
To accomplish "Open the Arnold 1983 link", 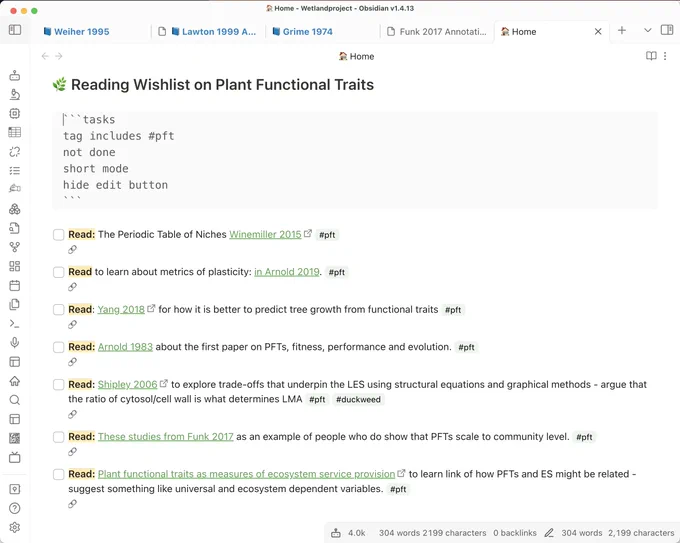I will (x=125, y=347).
